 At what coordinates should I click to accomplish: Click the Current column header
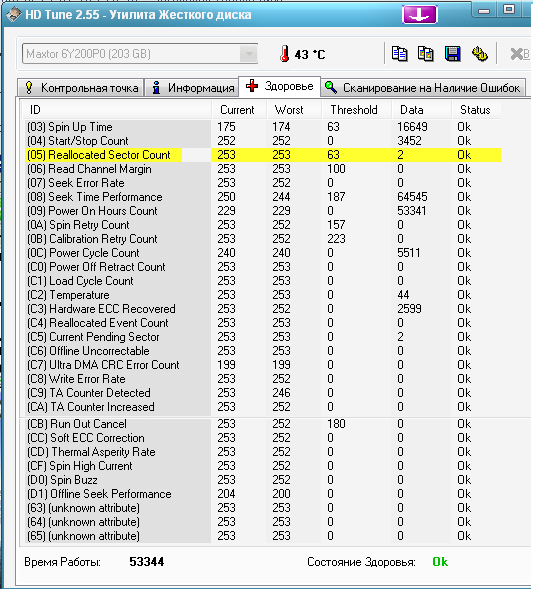[239, 110]
